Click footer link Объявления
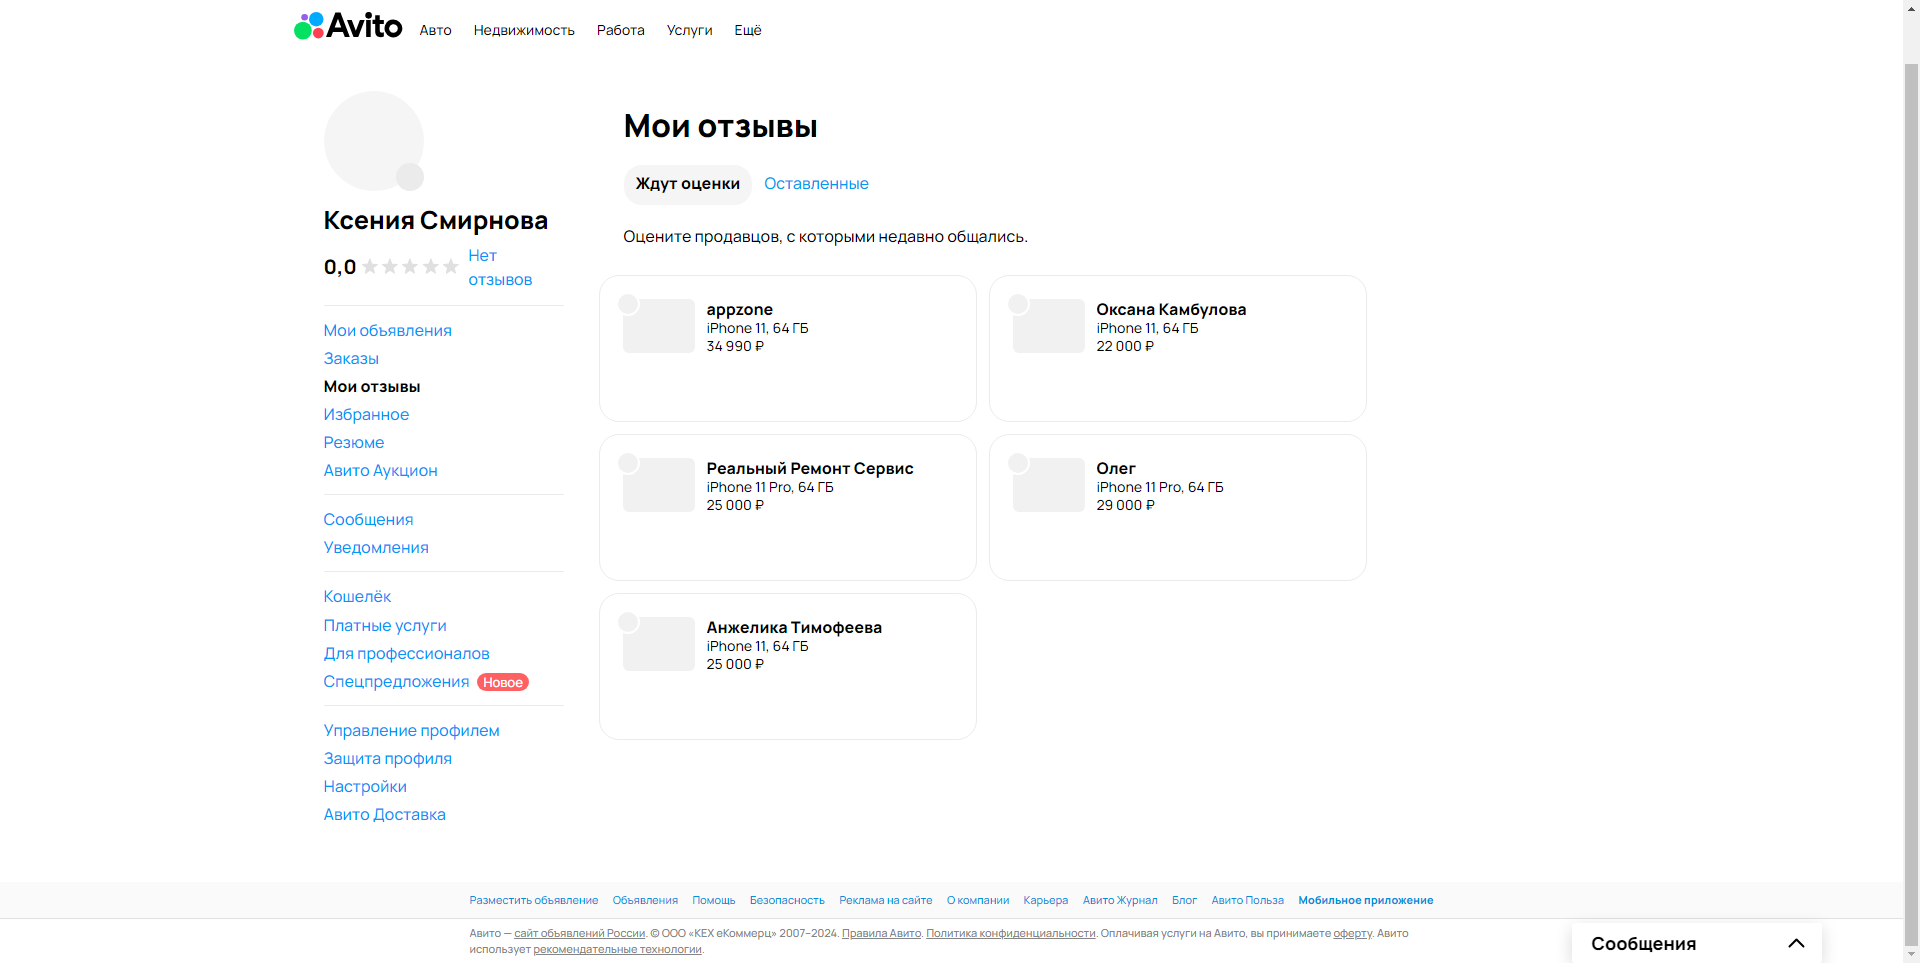Image resolution: width=1920 pixels, height=963 pixels. coord(645,900)
